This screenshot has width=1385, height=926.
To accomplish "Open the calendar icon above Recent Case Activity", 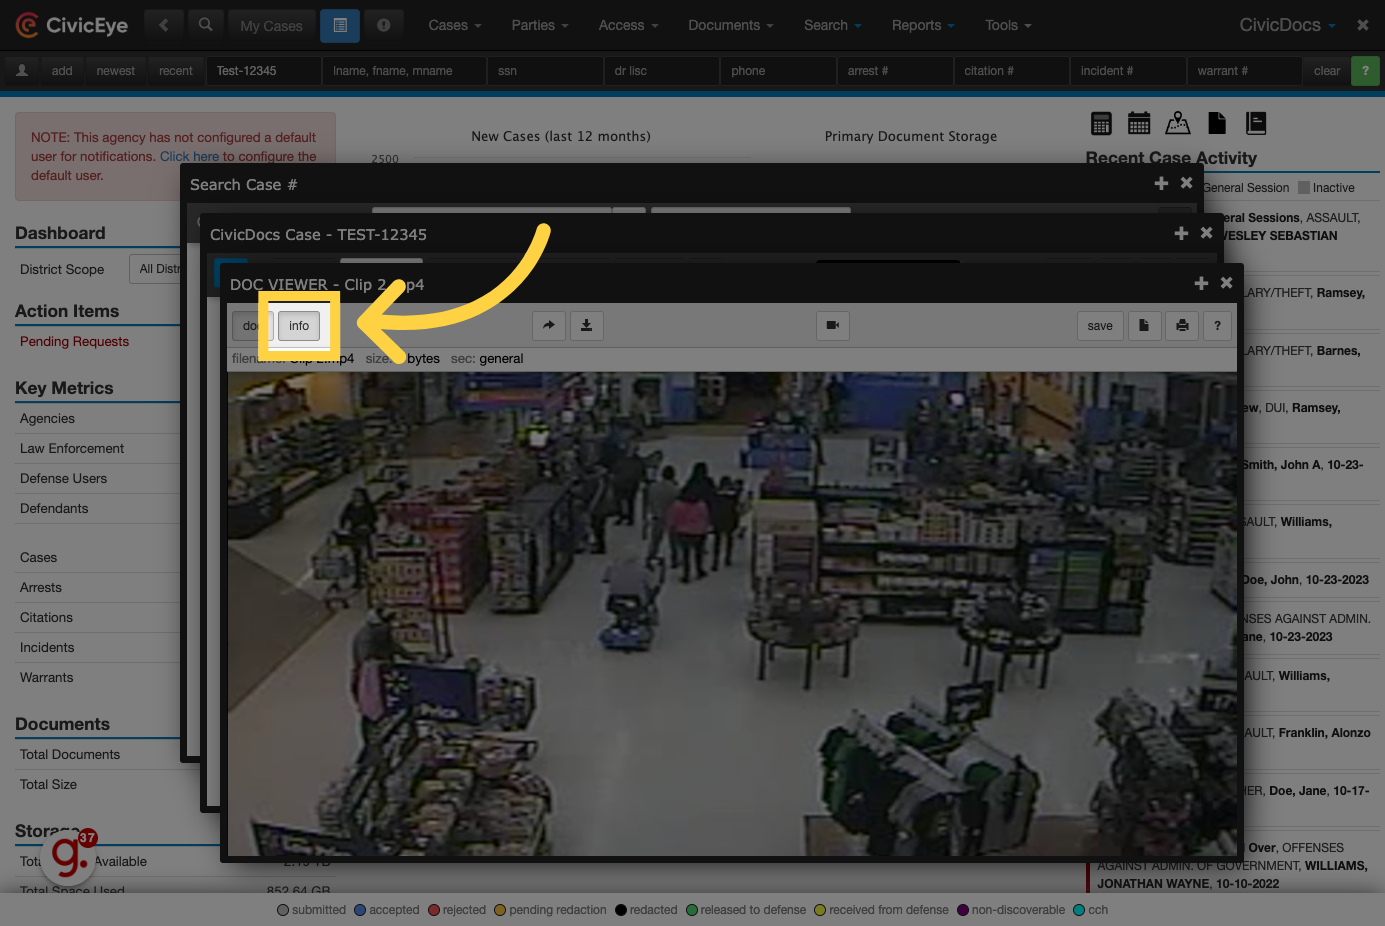I will [1139, 123].
